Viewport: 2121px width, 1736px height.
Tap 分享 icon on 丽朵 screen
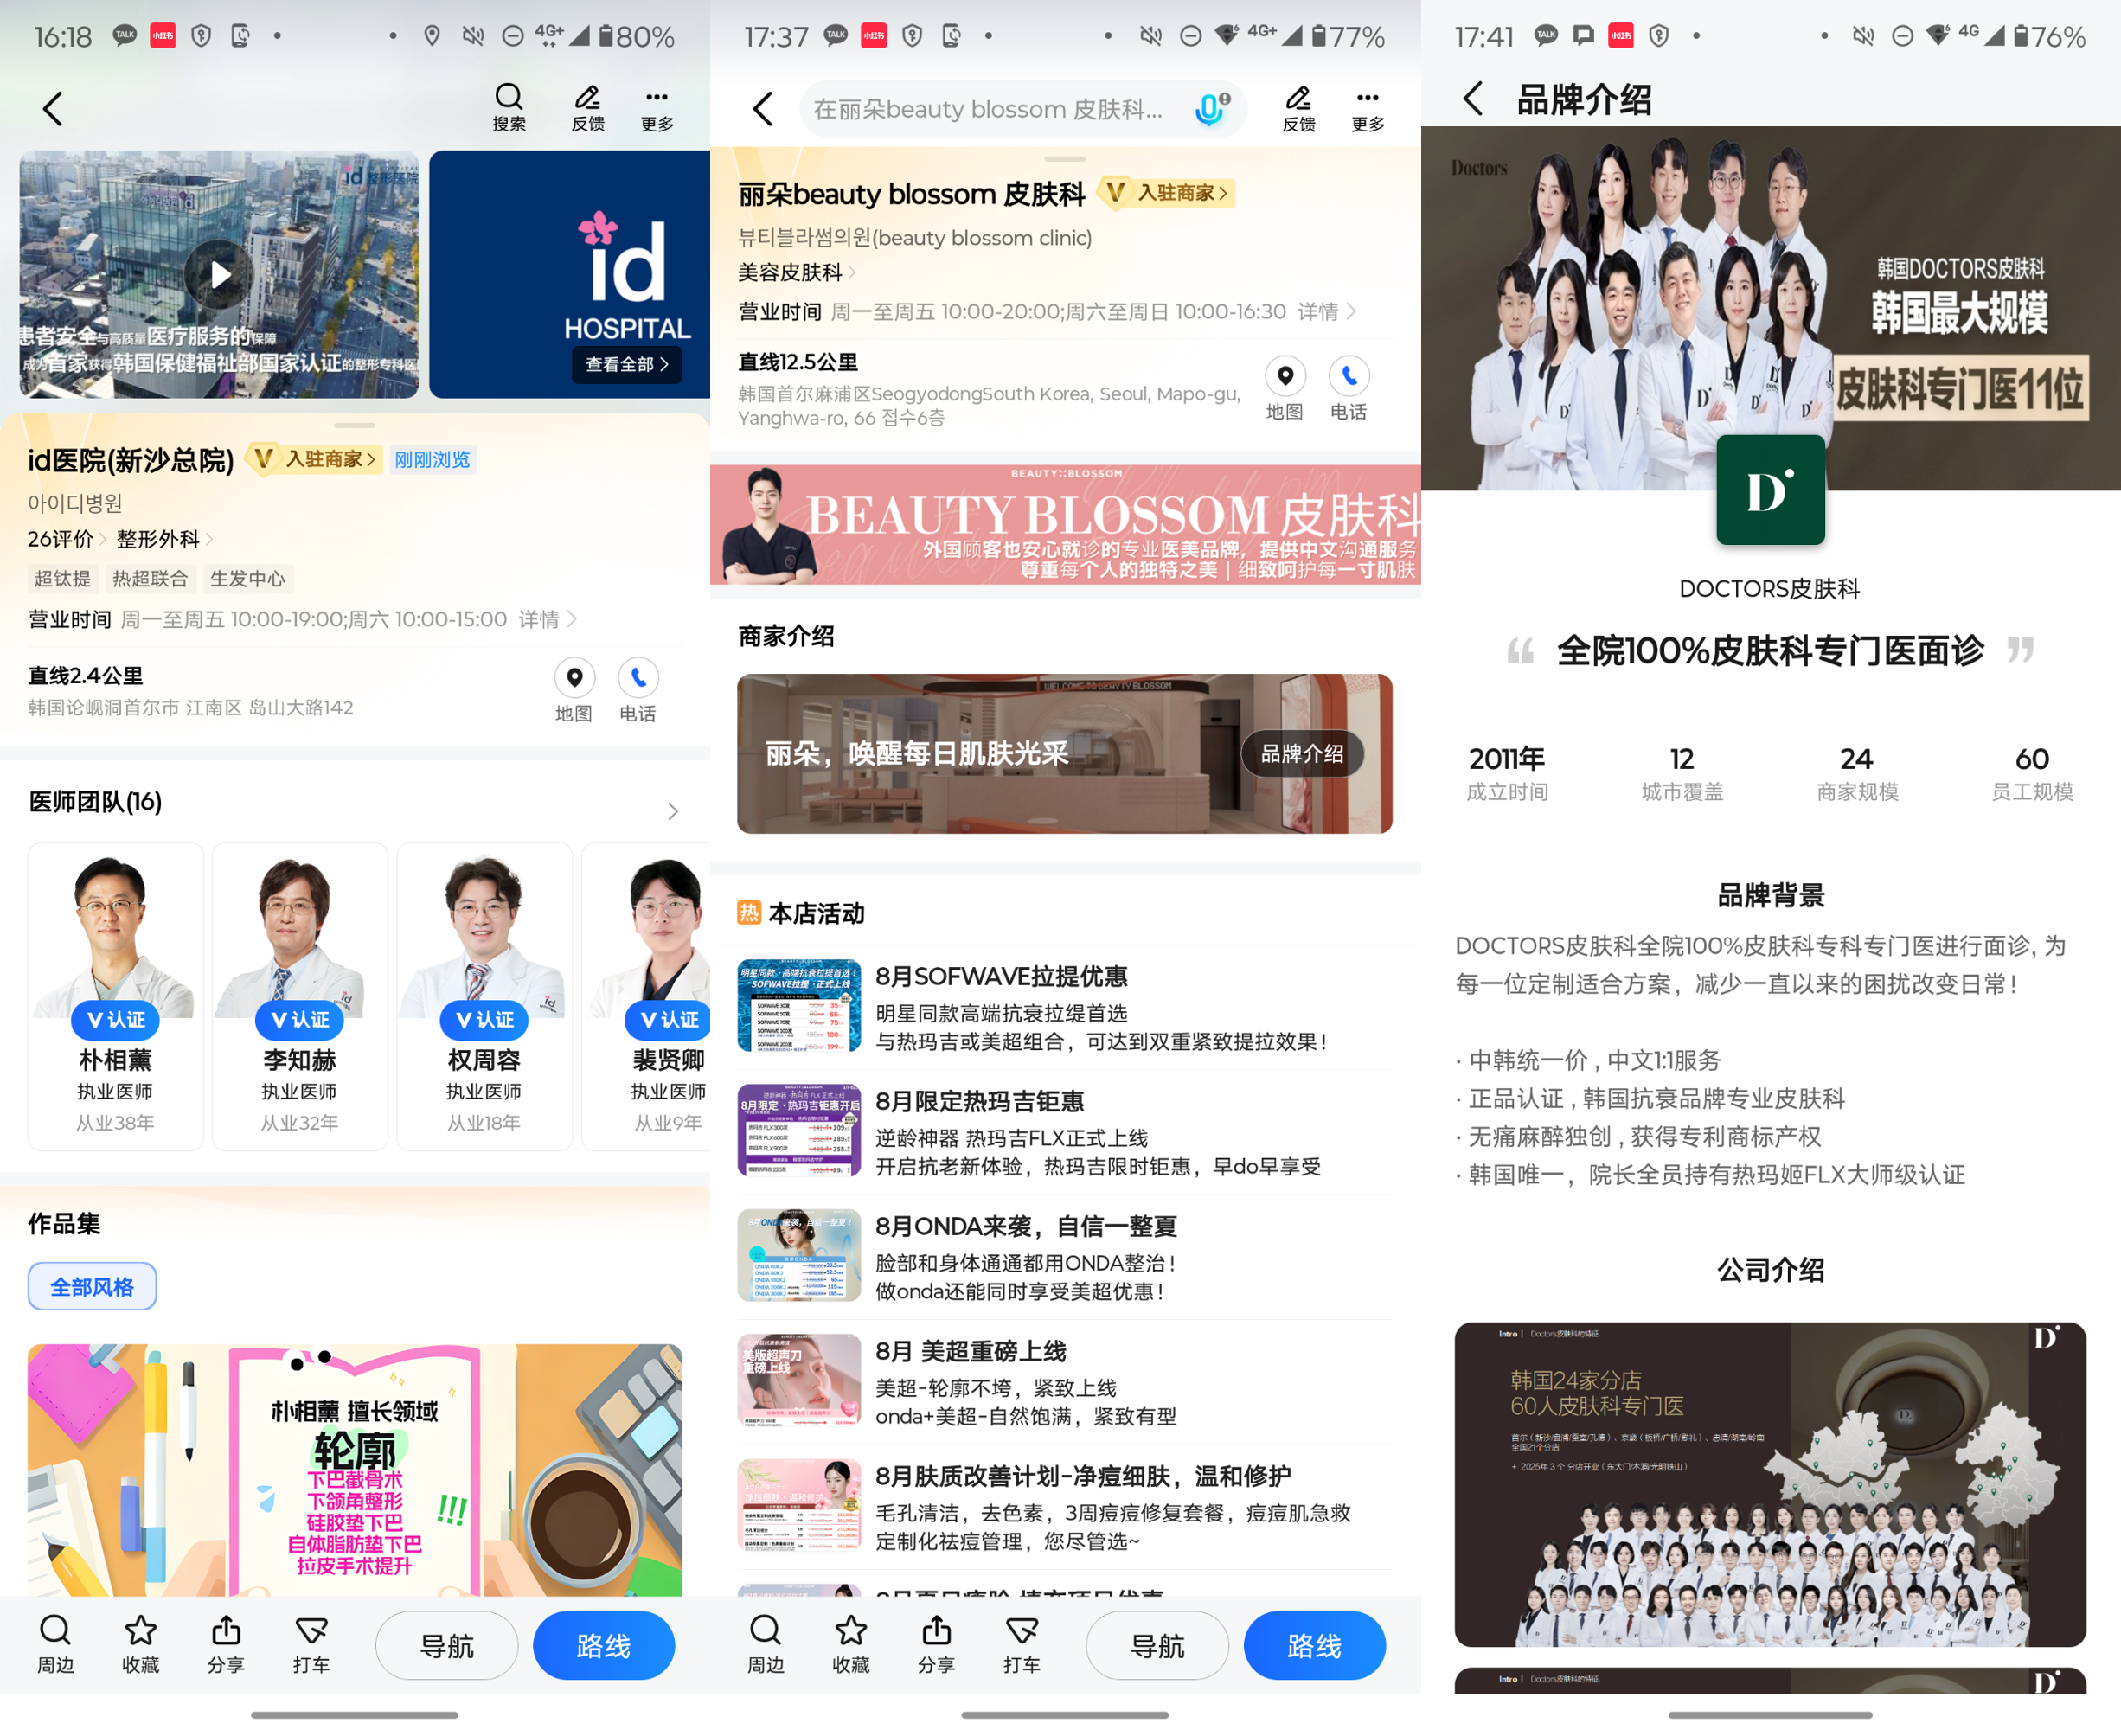click(x=936, y=1646)
